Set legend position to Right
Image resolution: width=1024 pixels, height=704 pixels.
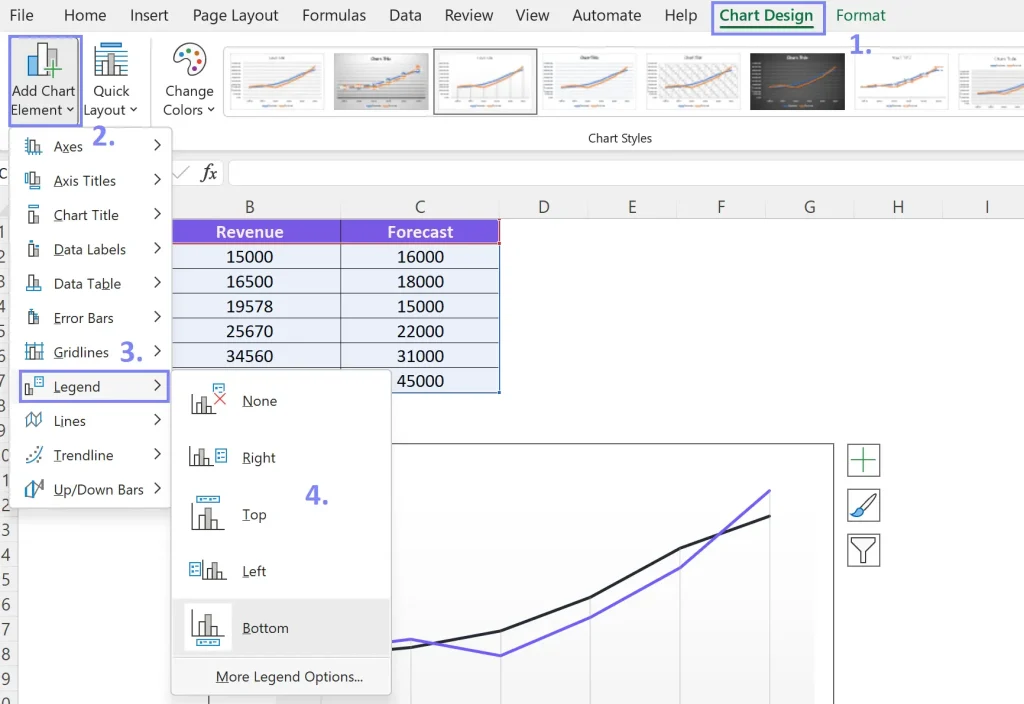coord(258,457)
